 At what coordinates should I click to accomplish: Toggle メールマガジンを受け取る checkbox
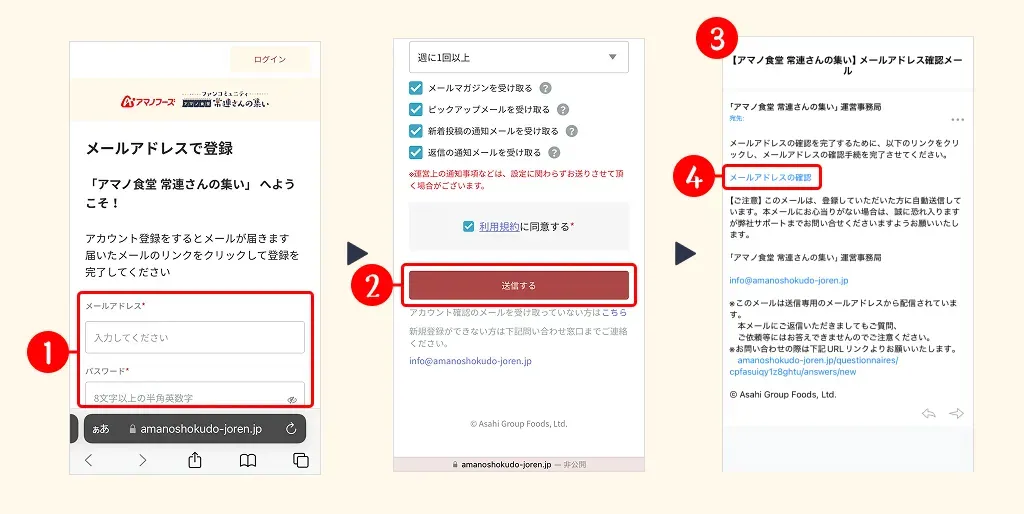416,88
